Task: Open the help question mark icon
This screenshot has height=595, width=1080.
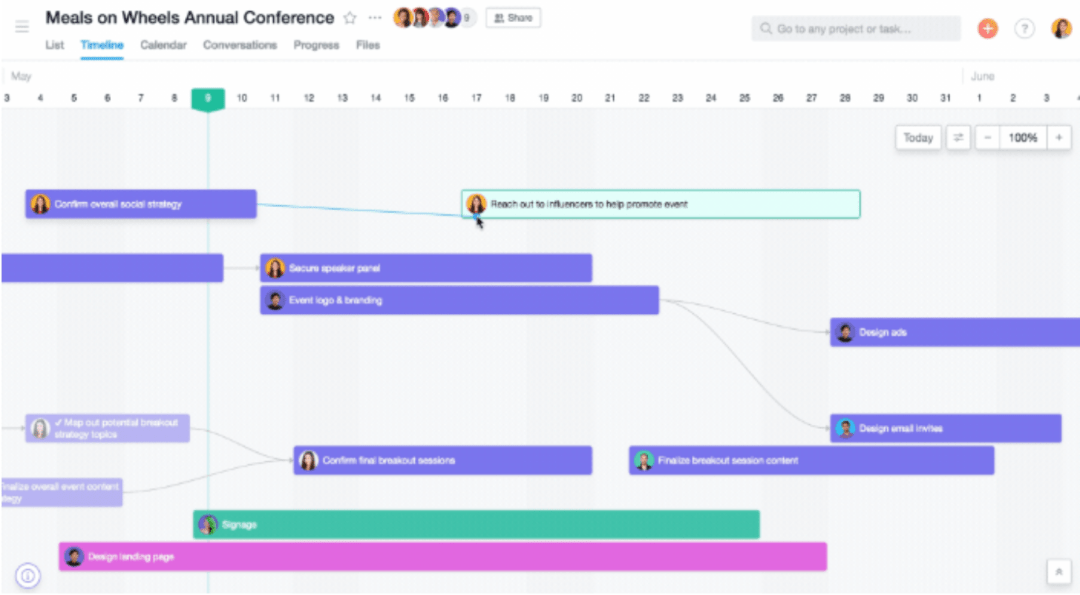Action: click(x=1024, y=28)
